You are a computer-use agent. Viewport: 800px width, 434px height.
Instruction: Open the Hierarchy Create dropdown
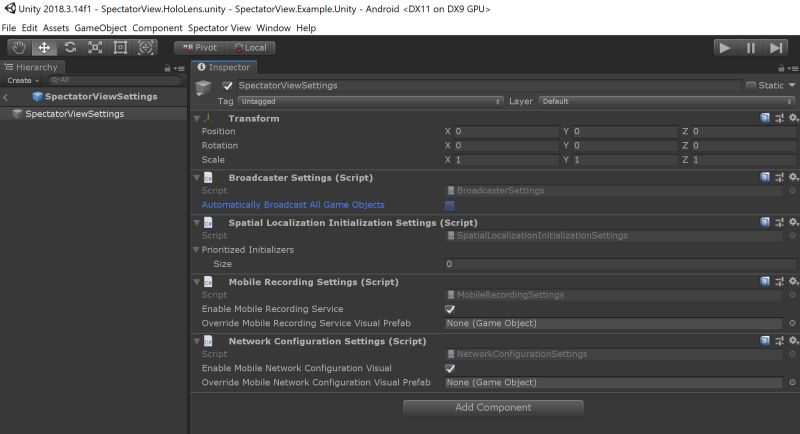pyautogui.click(x=23, y=81)
